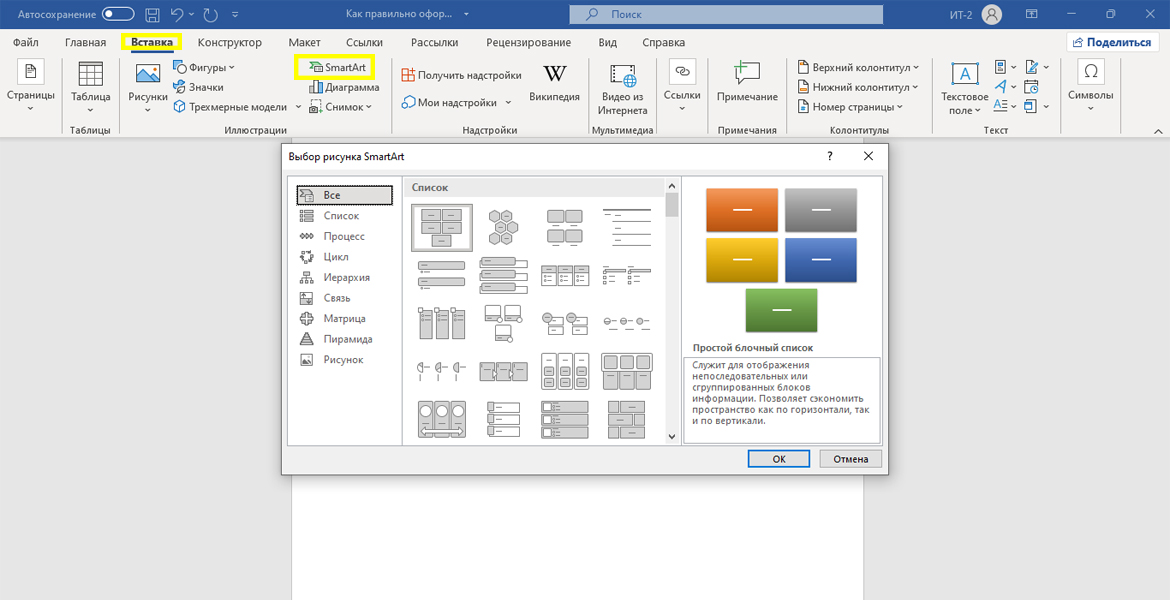Add a comment with Примечание
This screenshot has width=1170, height=600.
[x=747, y=83]
